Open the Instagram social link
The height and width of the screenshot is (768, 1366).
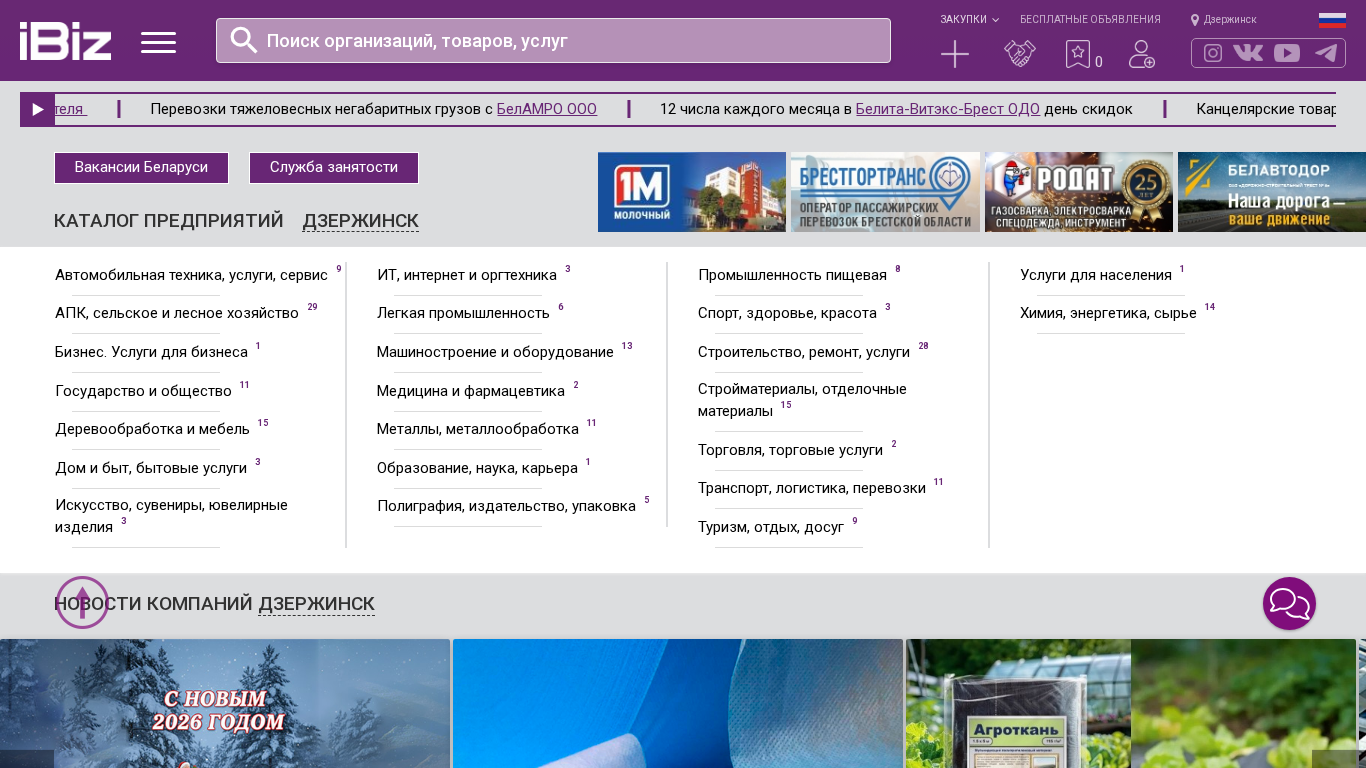1213,53
